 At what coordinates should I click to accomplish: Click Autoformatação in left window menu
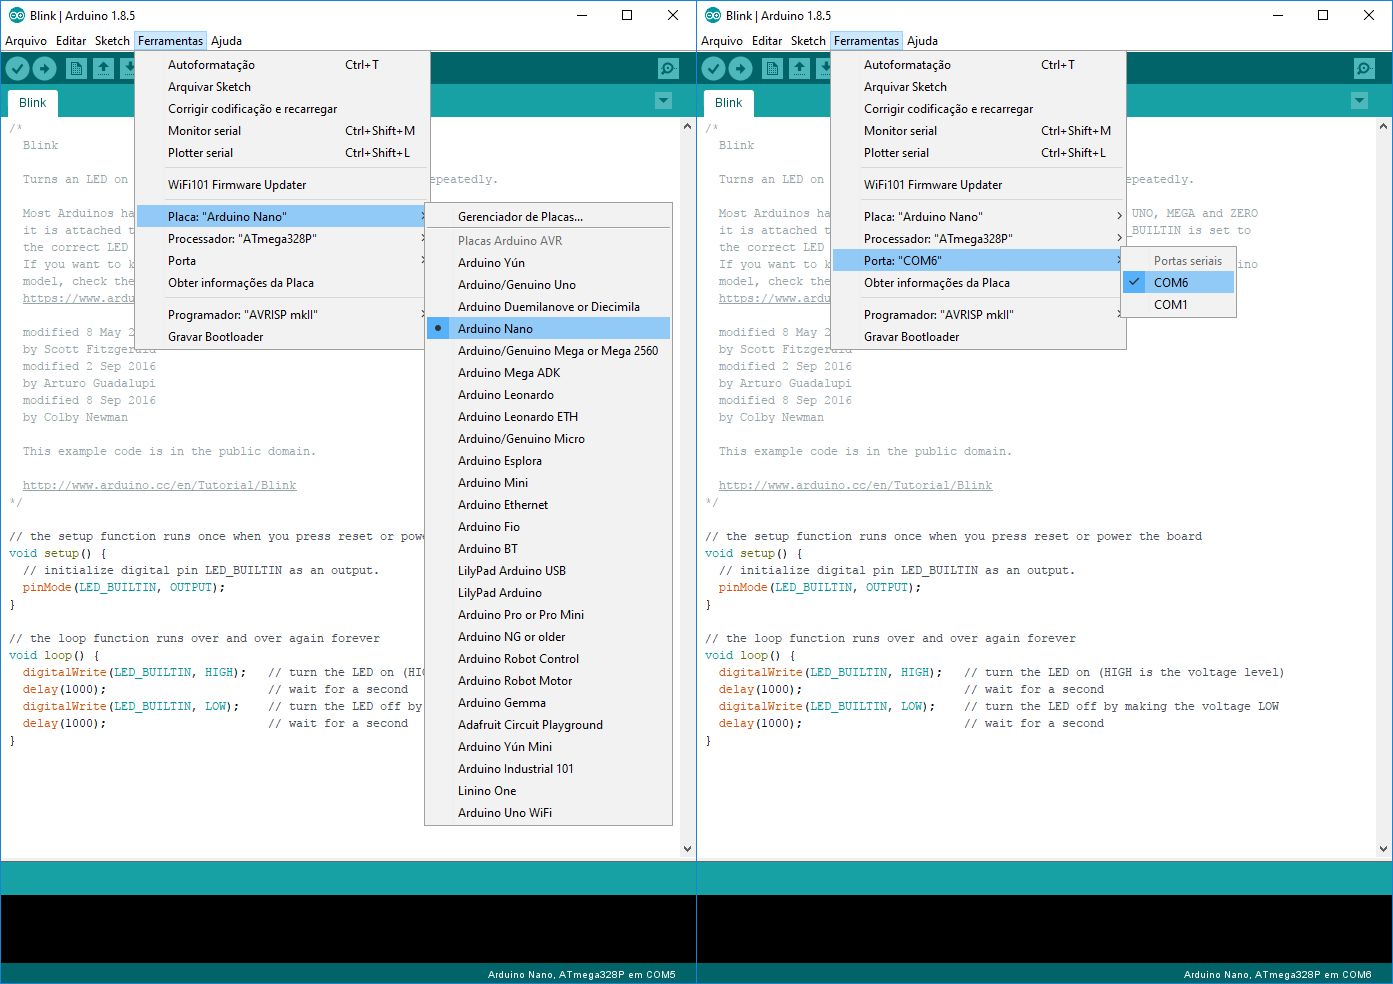[282, 64]
